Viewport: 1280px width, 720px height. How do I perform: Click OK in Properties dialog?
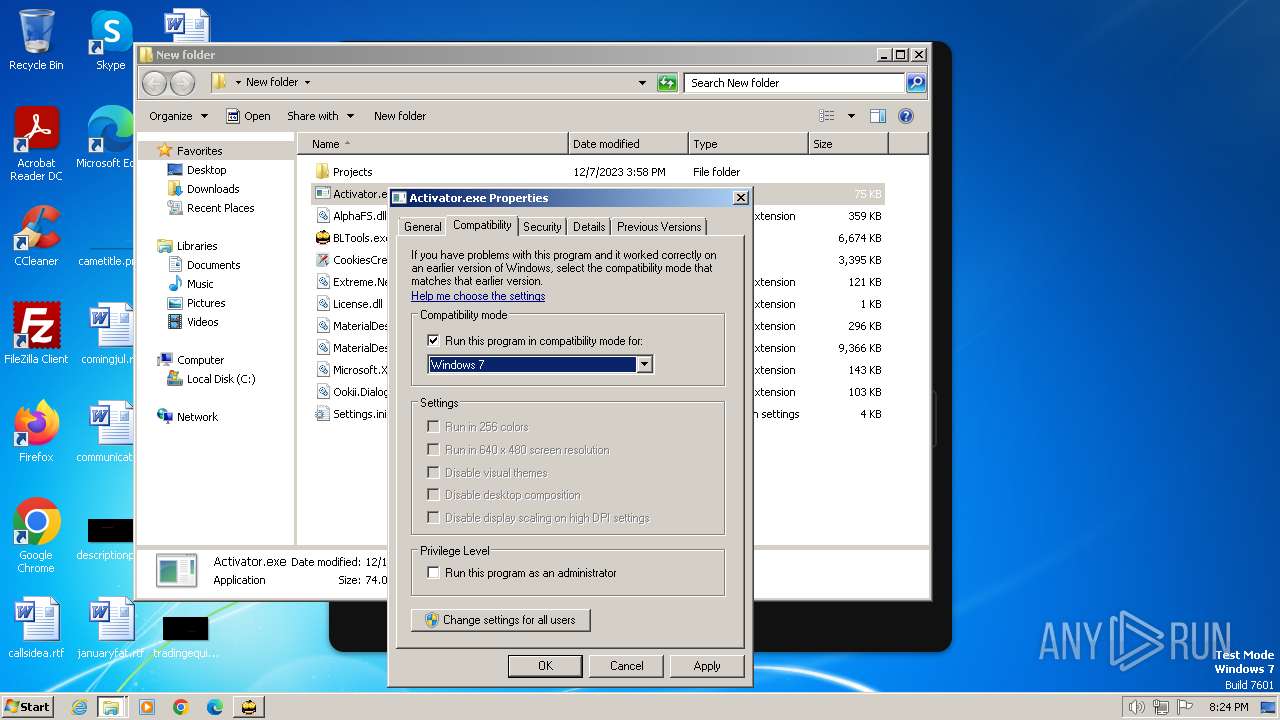545,666
